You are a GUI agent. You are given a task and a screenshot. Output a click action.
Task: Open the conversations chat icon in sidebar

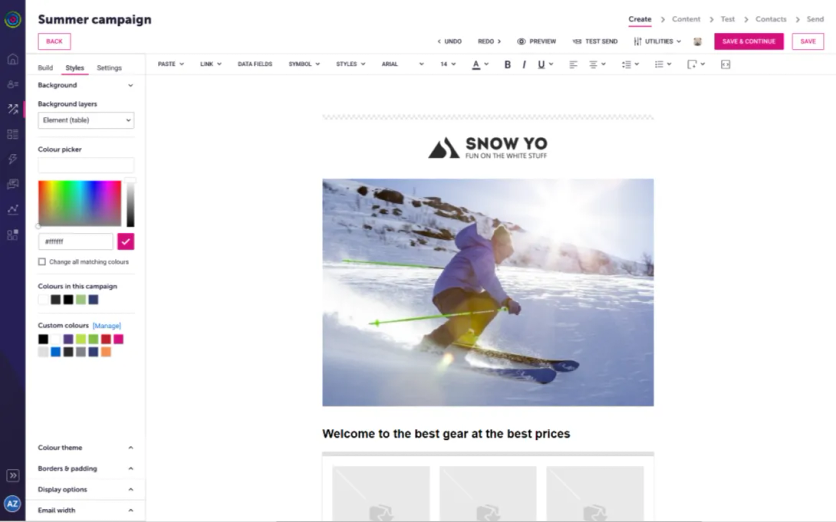coord(13,184)
